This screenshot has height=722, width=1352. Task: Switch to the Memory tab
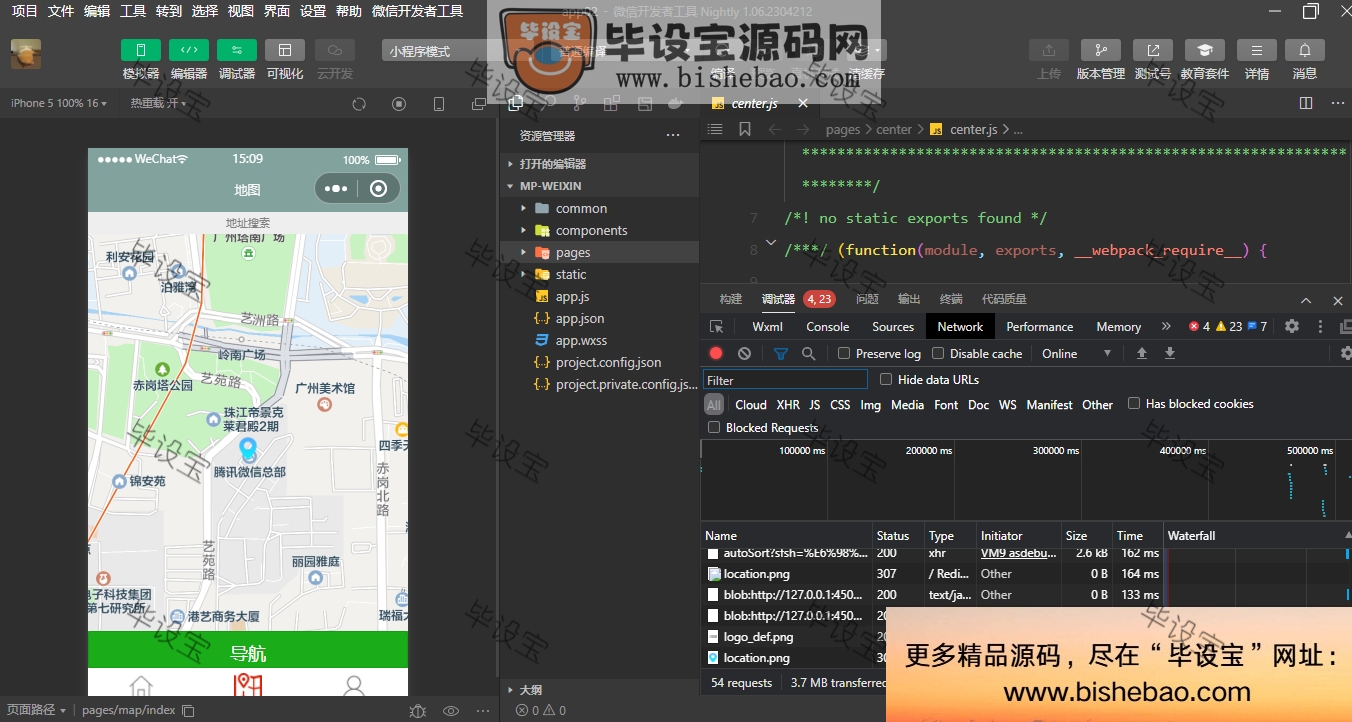pos(1119,327)
